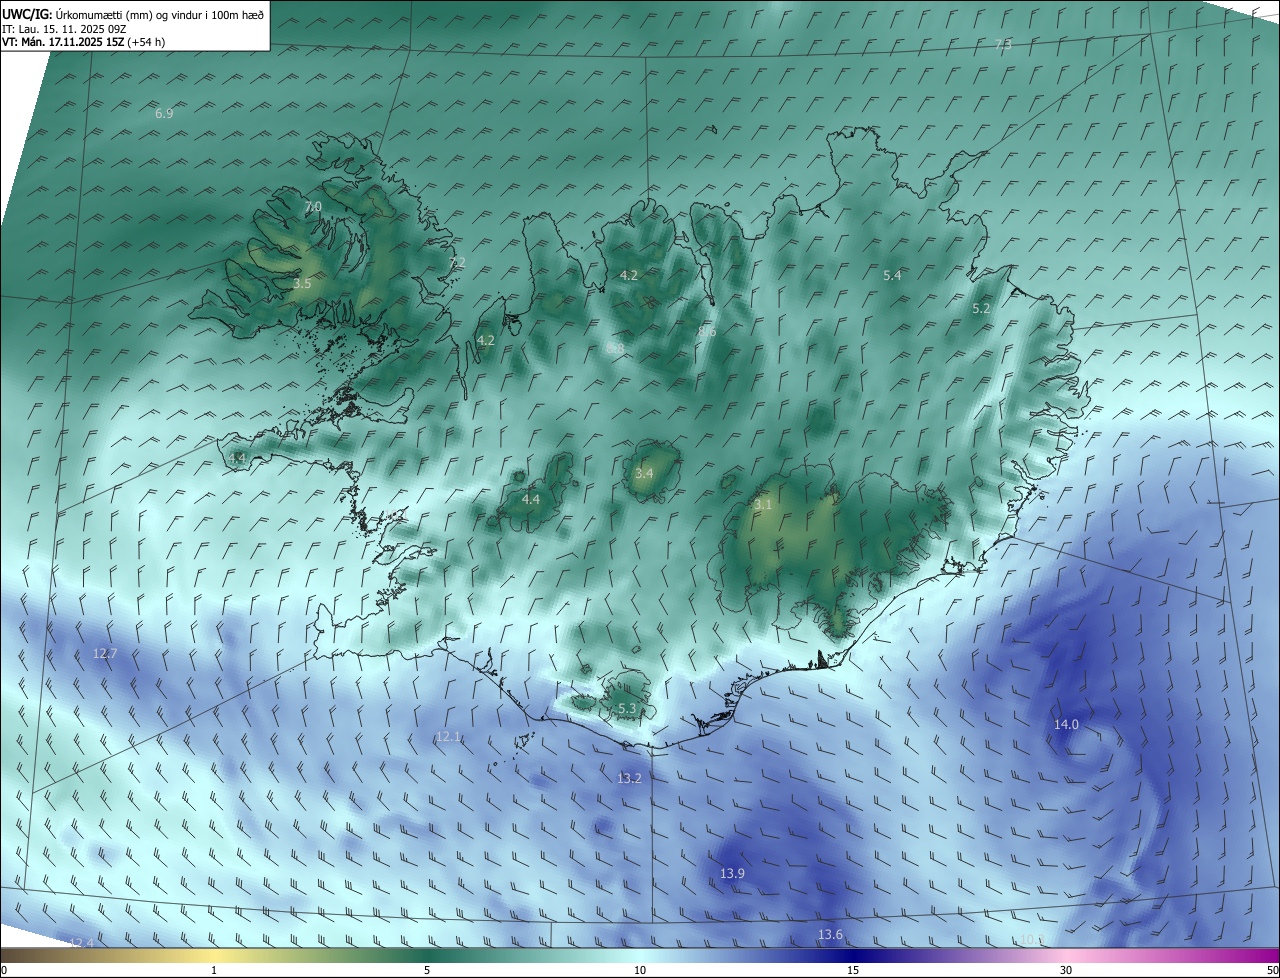Click the 3.1 value on the Vatnajökull glacier
Screen dimensions: 1280x978
click(x=763, y=505)
